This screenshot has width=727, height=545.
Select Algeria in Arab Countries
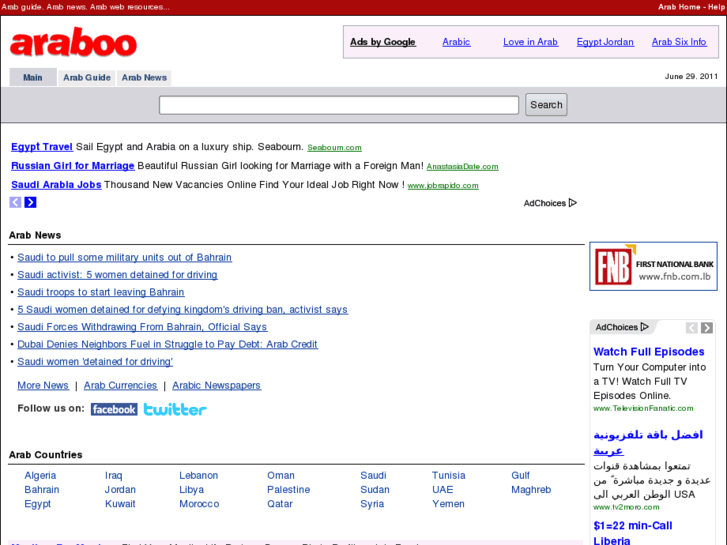40,475
